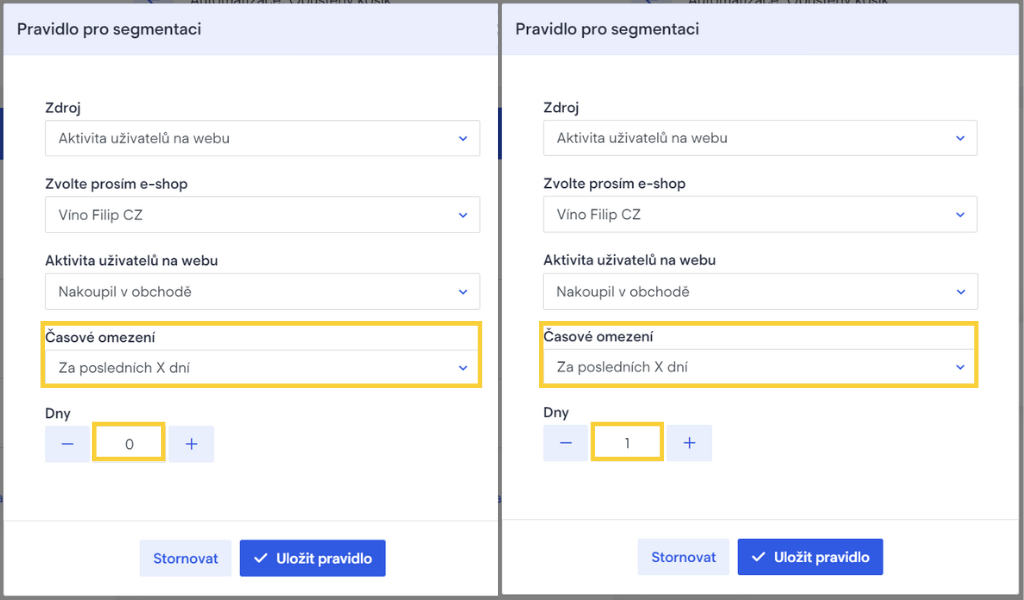The width and height of the screenshot is (1024, 600).
Task: Open right dialog's Aktivita uživatelů na webu dropdown
Action: (x=760, y=292)
